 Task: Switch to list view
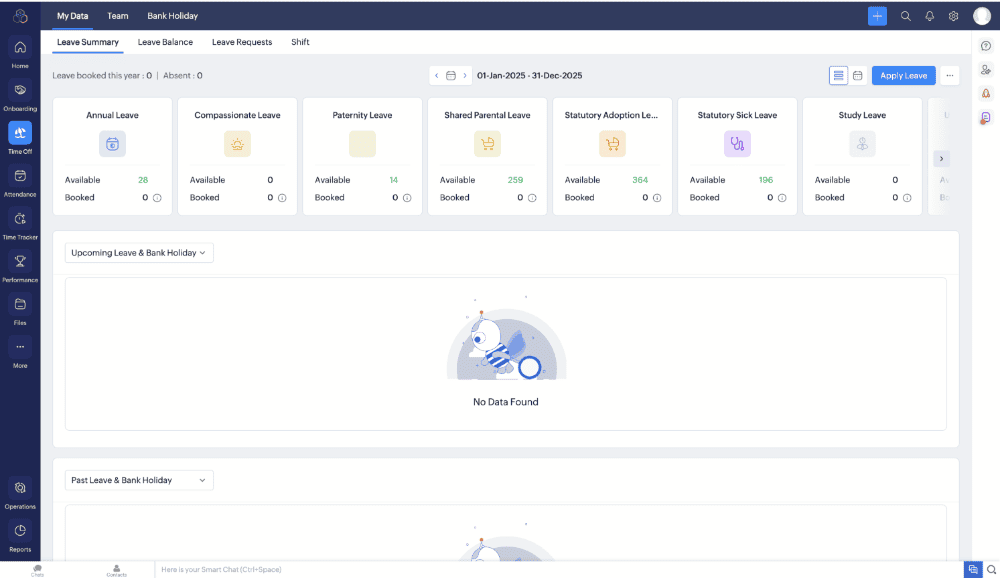(838, 75)
